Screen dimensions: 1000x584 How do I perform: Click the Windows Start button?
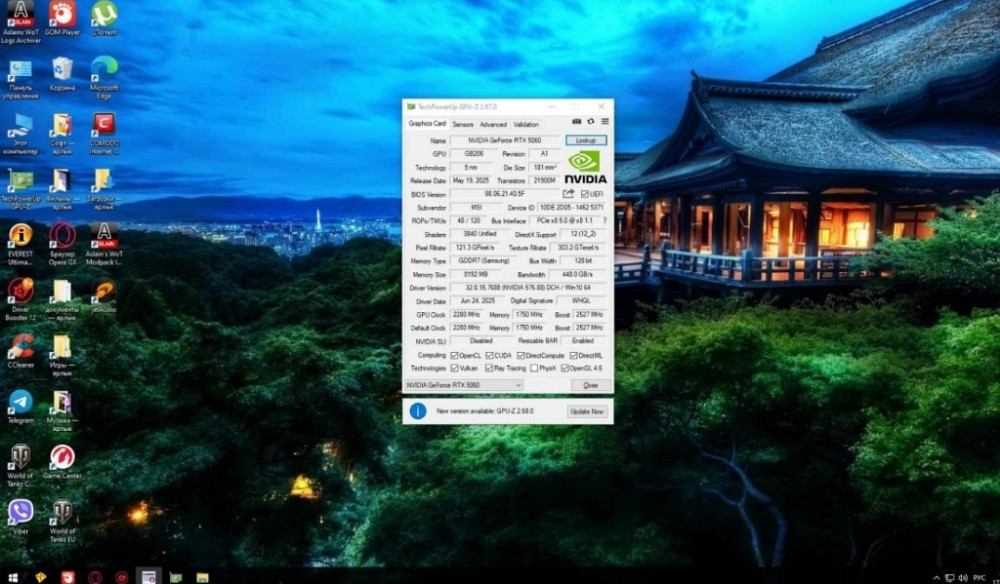pos(12,577)
